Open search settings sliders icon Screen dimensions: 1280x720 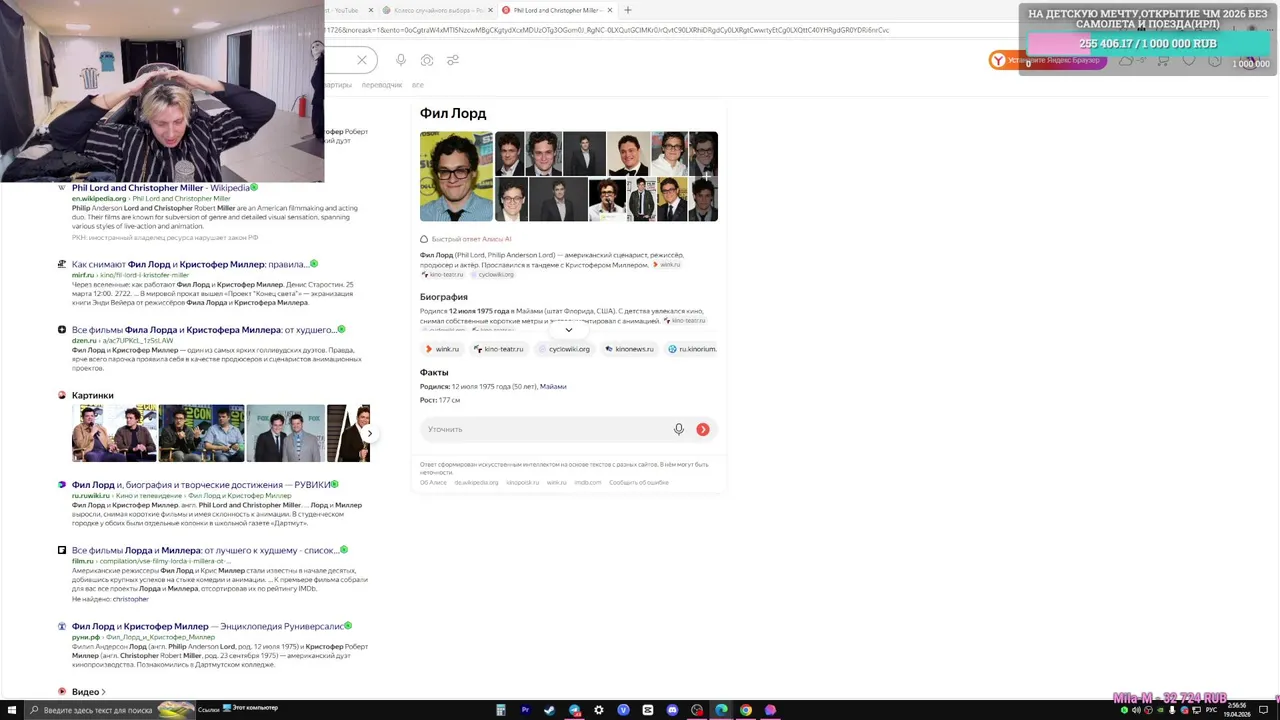click(453, 60)
